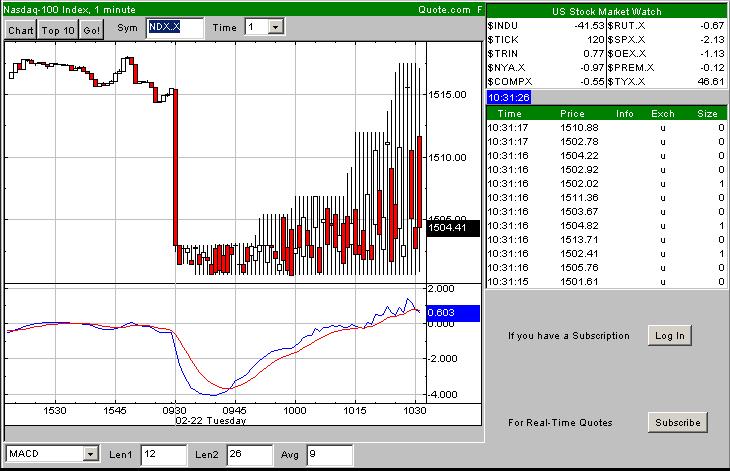Click the 0930 time axis label

pos(175,410)
